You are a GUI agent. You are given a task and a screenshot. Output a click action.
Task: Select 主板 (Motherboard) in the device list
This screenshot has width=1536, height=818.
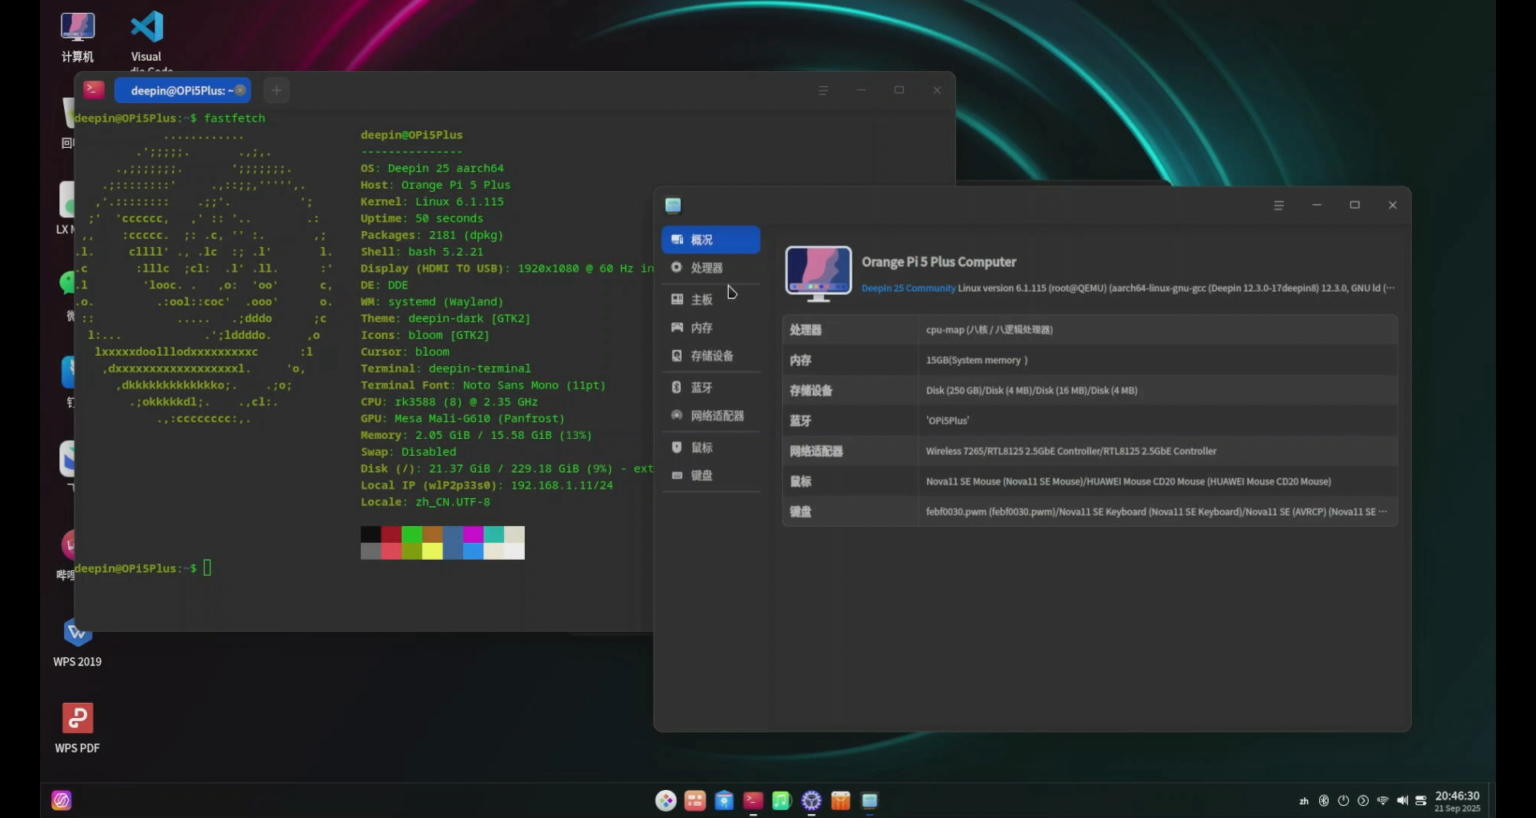pos(701,300)
